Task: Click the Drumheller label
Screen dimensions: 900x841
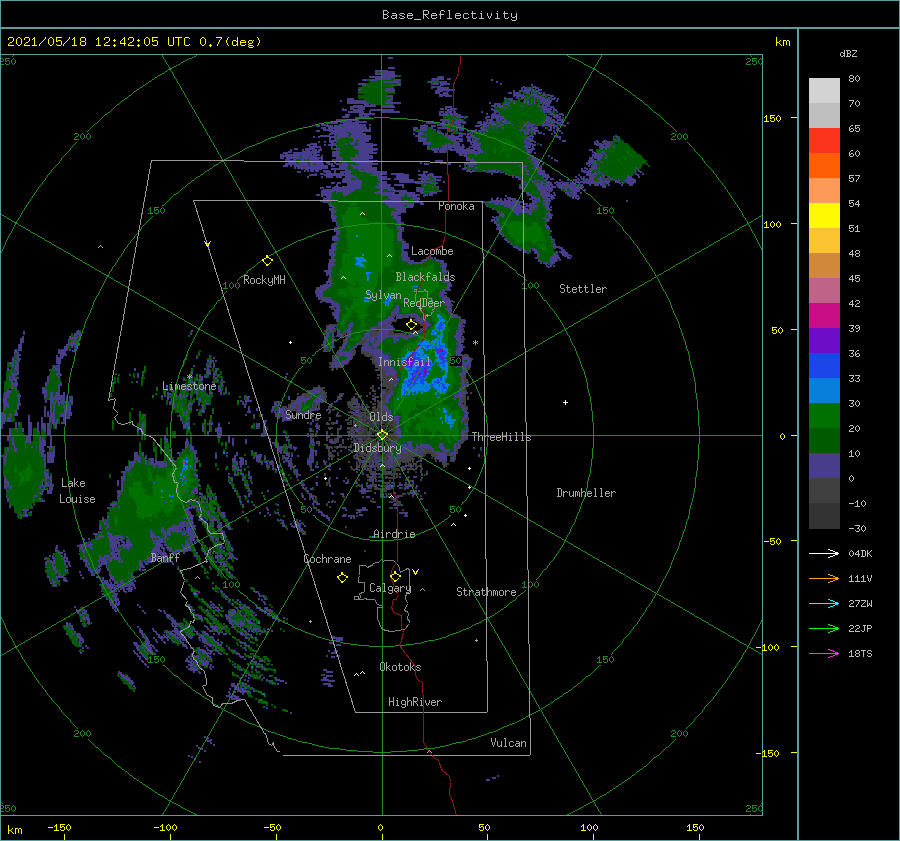Action: click(586, 493)
